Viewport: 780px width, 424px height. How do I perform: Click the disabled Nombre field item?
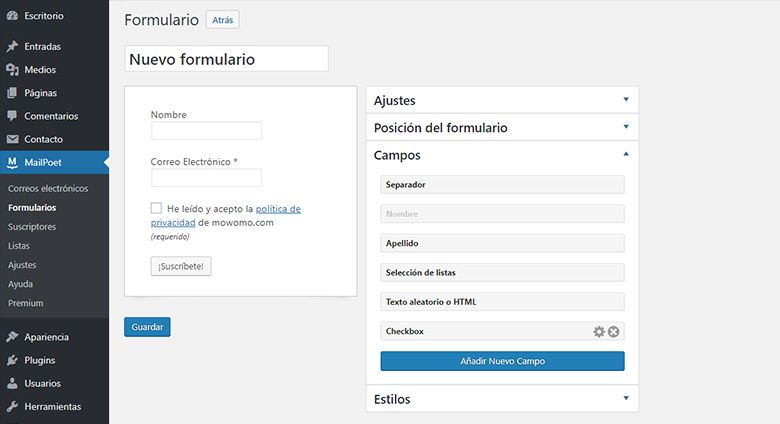(502, 214)
